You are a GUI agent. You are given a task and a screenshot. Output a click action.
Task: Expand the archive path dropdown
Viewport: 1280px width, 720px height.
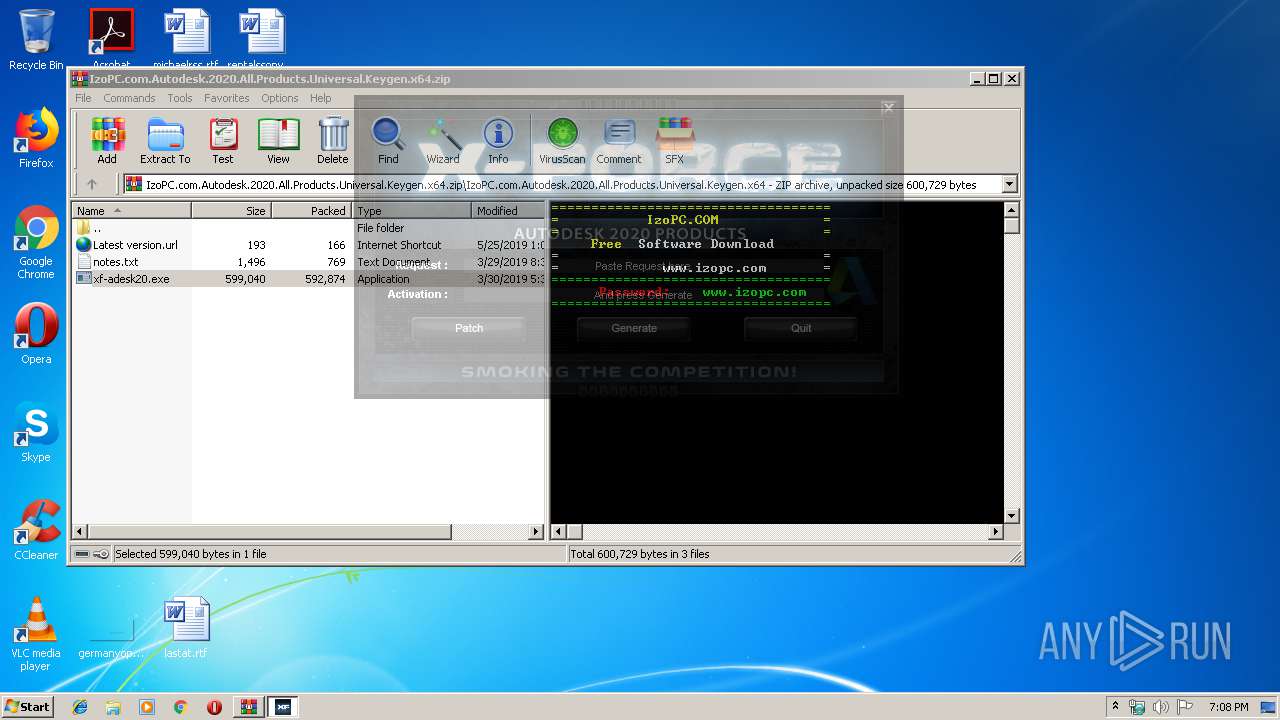coord(1009,184)
